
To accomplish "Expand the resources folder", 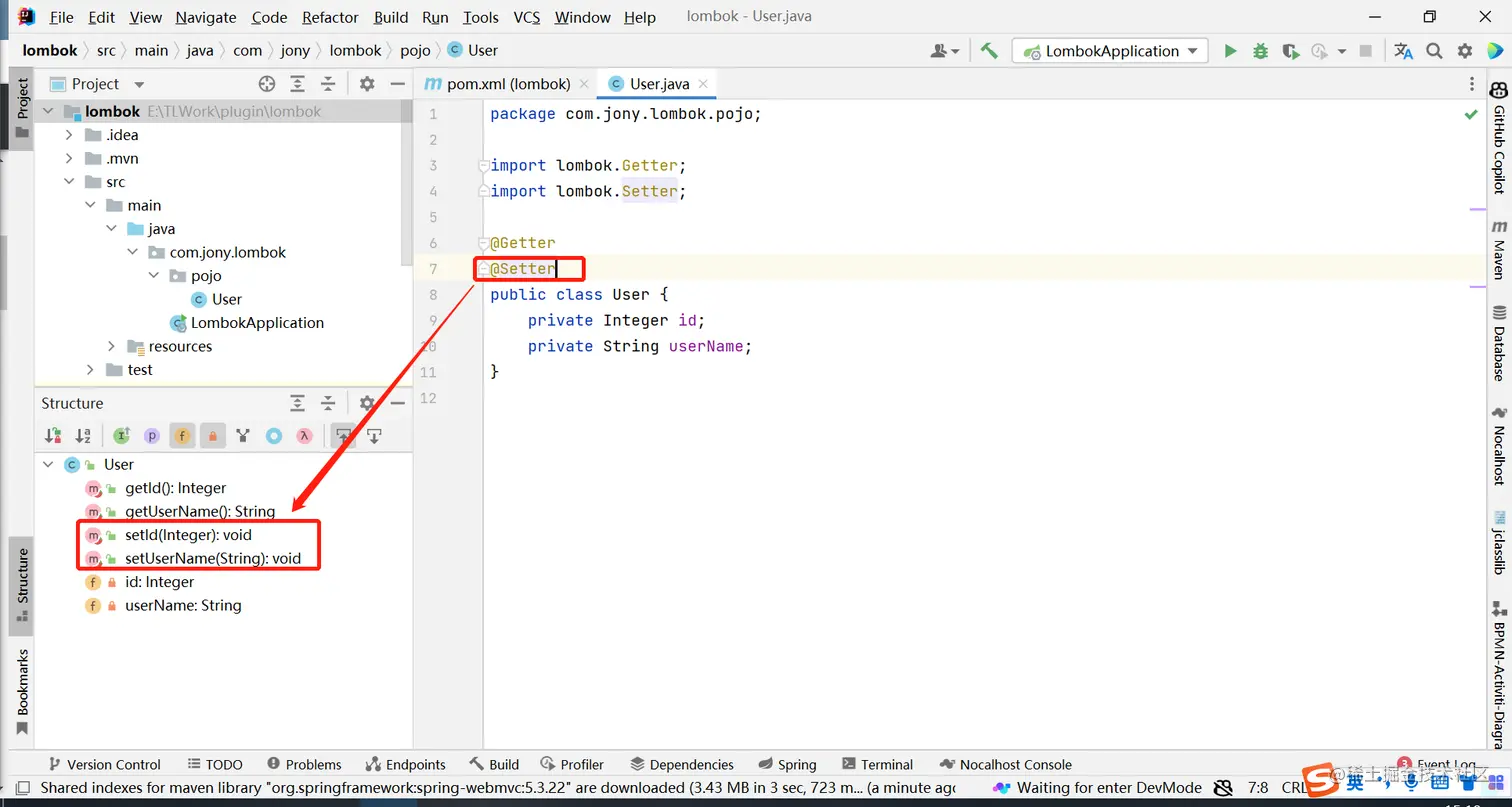I will click(x=111, y=346).
